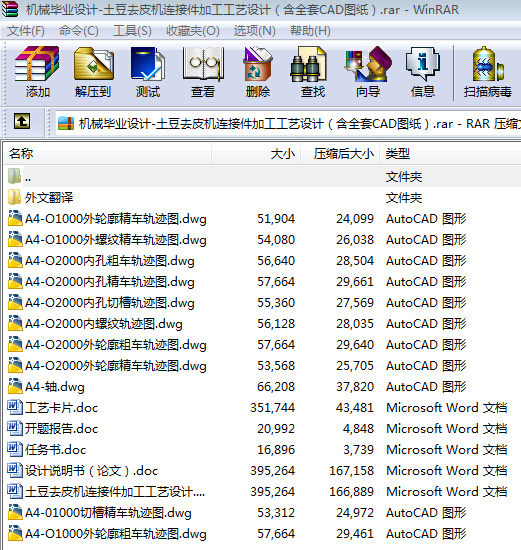Click the WinRAR title bar icon
The image size is (521, 550).
[10, 9]
